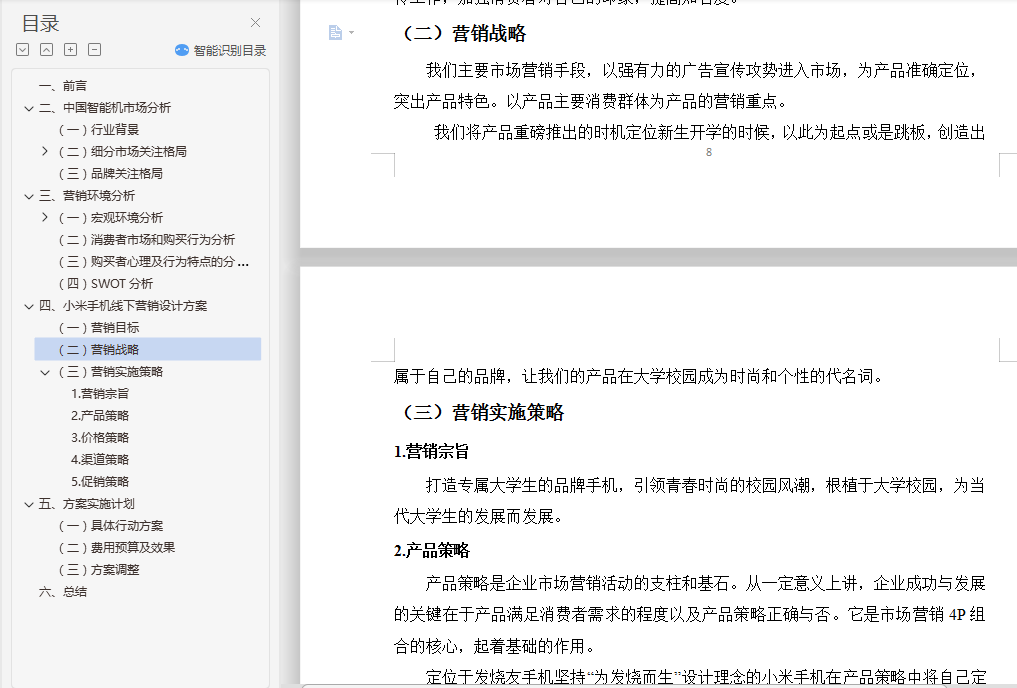This screenshot has height=688, width=1017.
Task: Collapse the 二、中国智能机市场分析 section
Action: 29,108
